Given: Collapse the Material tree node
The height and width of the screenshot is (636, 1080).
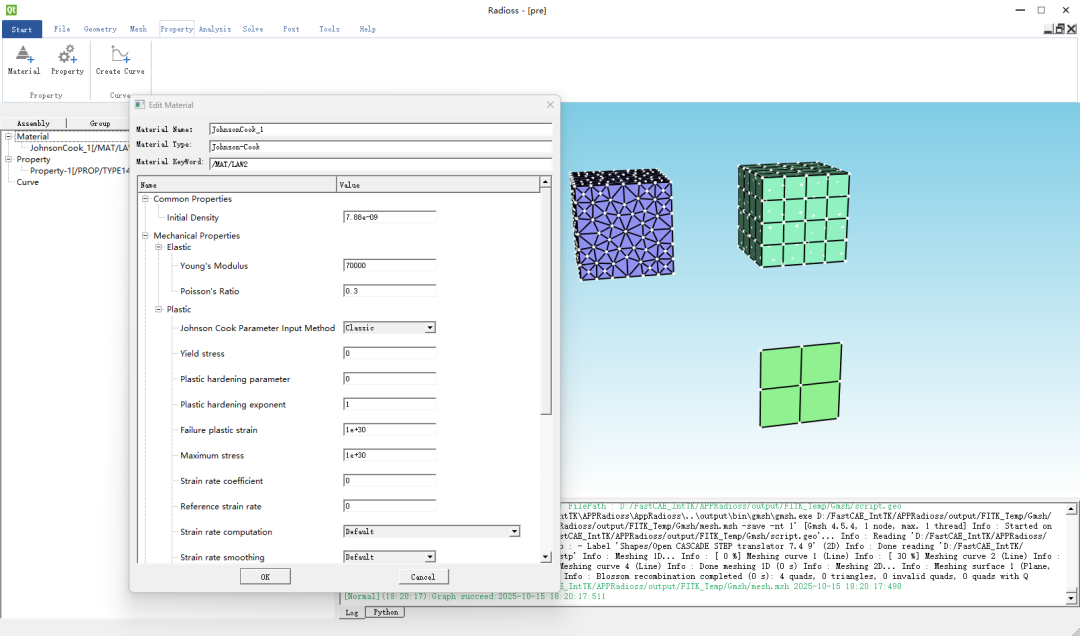Looking at the screenshot, I should 9,136.
